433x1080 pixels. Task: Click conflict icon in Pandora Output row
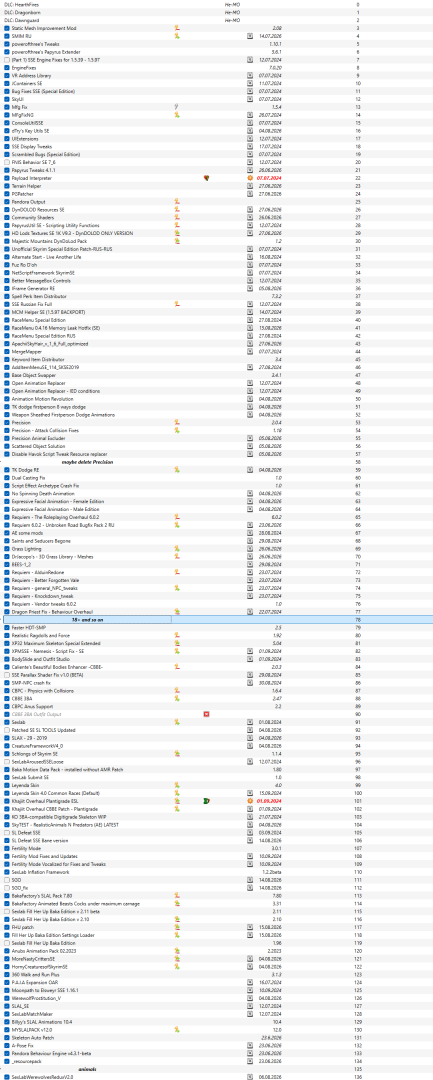point(176,202)
